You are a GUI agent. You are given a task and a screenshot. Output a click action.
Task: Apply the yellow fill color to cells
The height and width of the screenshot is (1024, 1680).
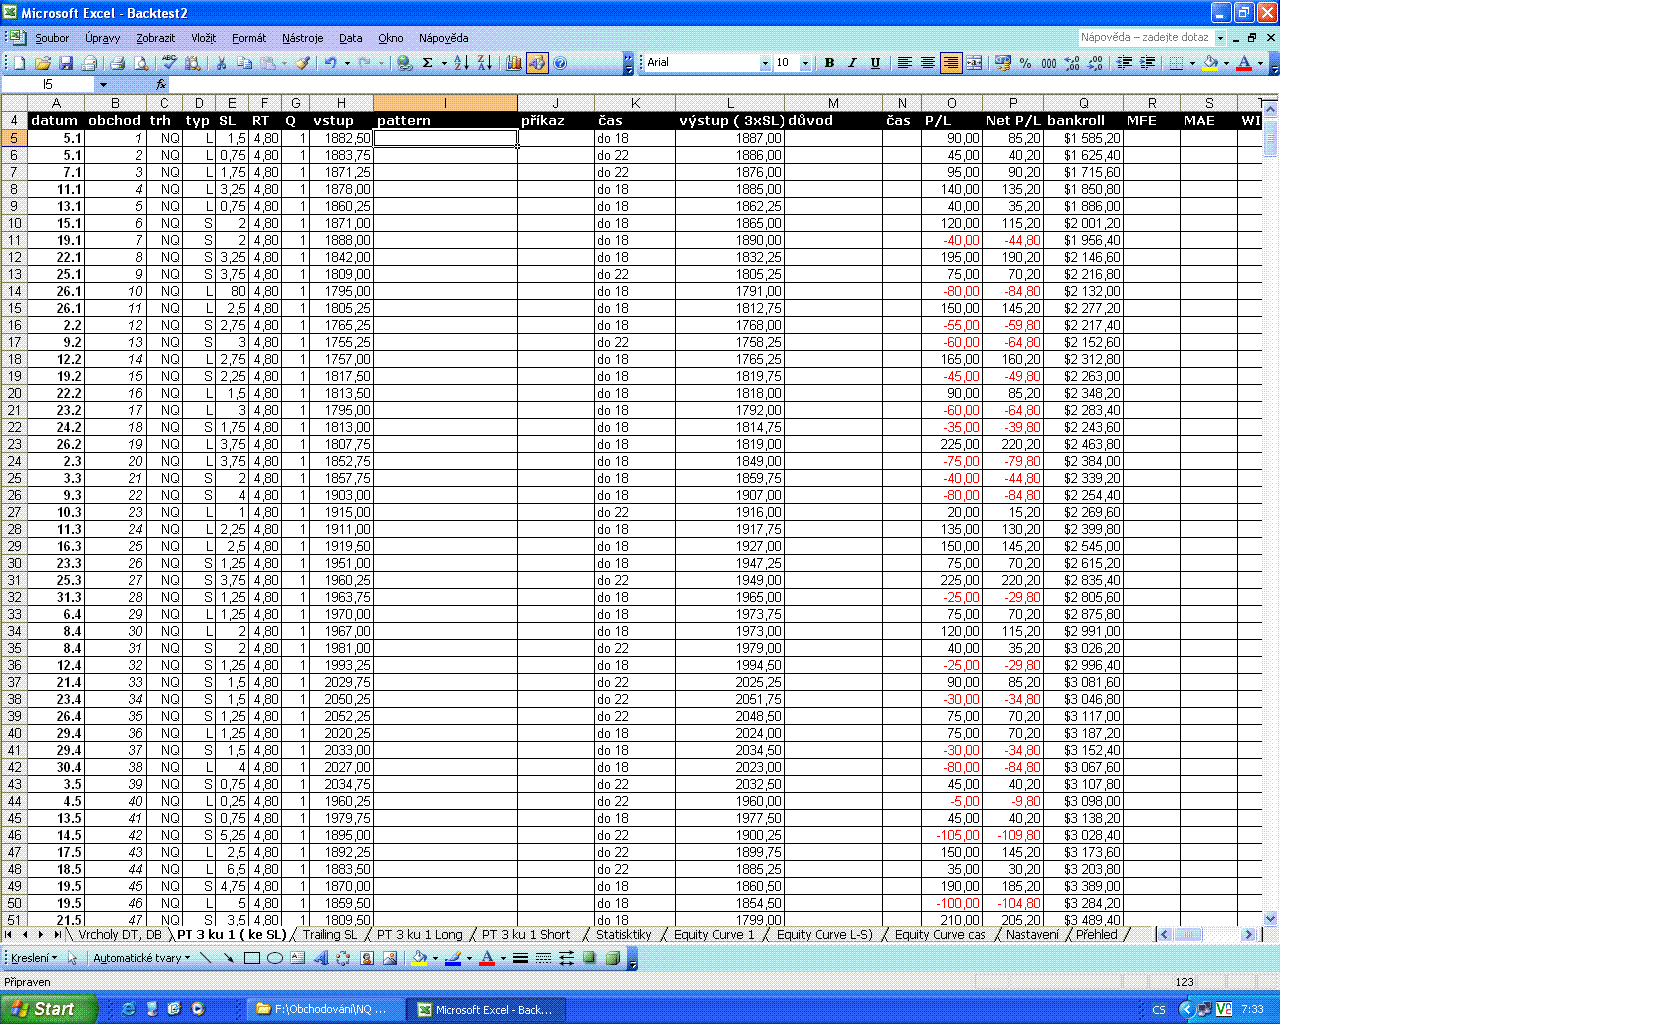click(1210, 63)
